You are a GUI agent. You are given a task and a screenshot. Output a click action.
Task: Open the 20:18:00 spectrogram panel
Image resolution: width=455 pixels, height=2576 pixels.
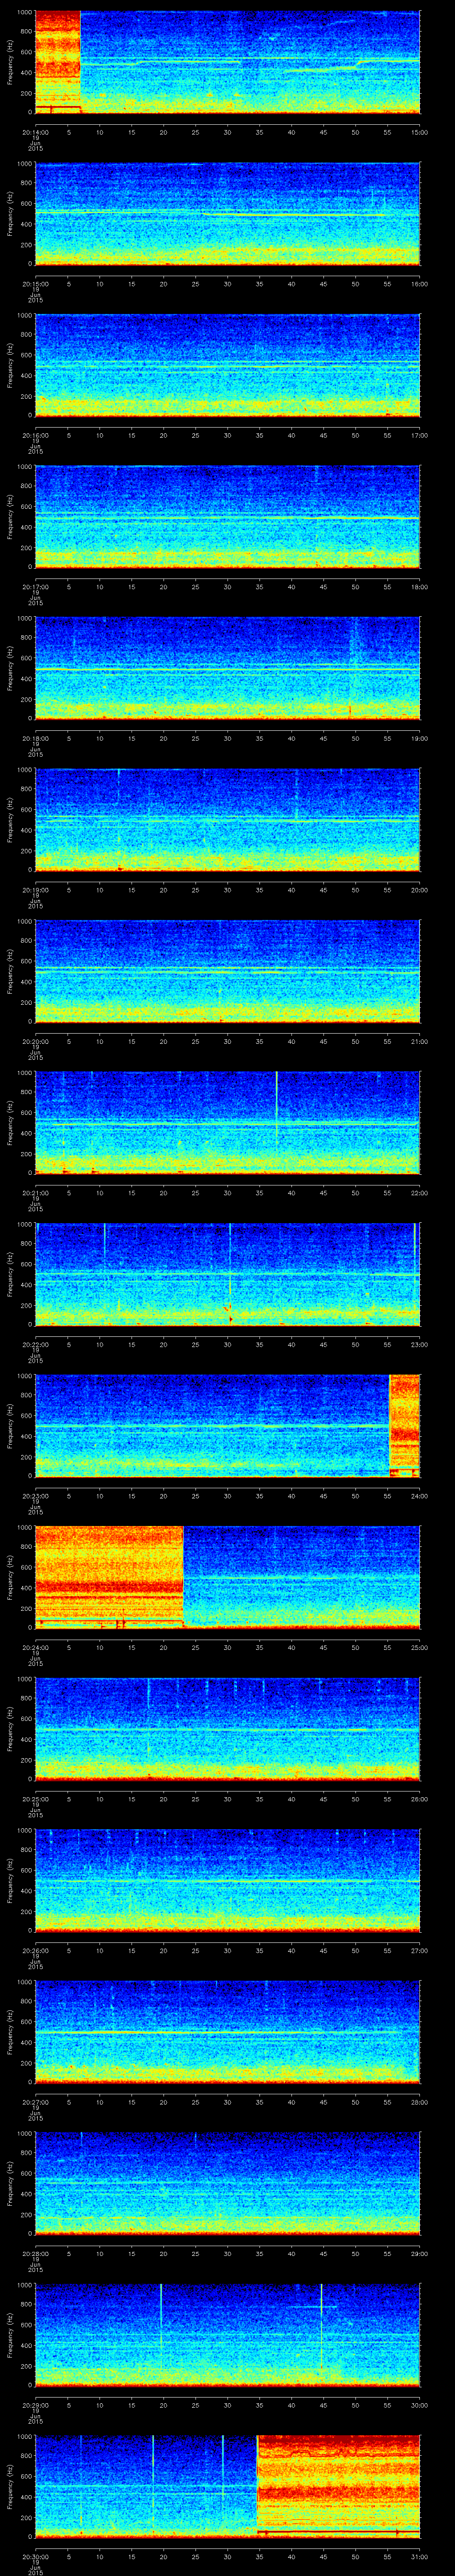[227, 668]
